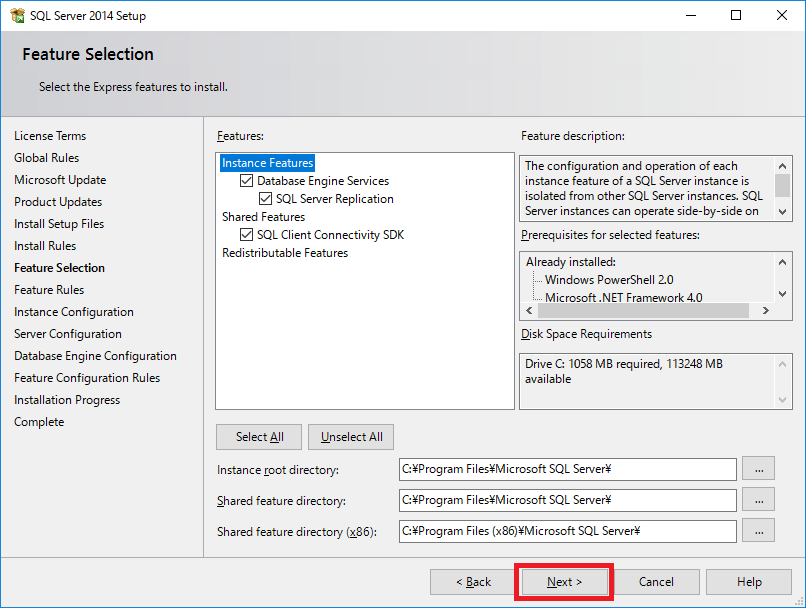Cancel the SQL Server setup
This screenshot has width=806, height=608.
pos(656,582)
